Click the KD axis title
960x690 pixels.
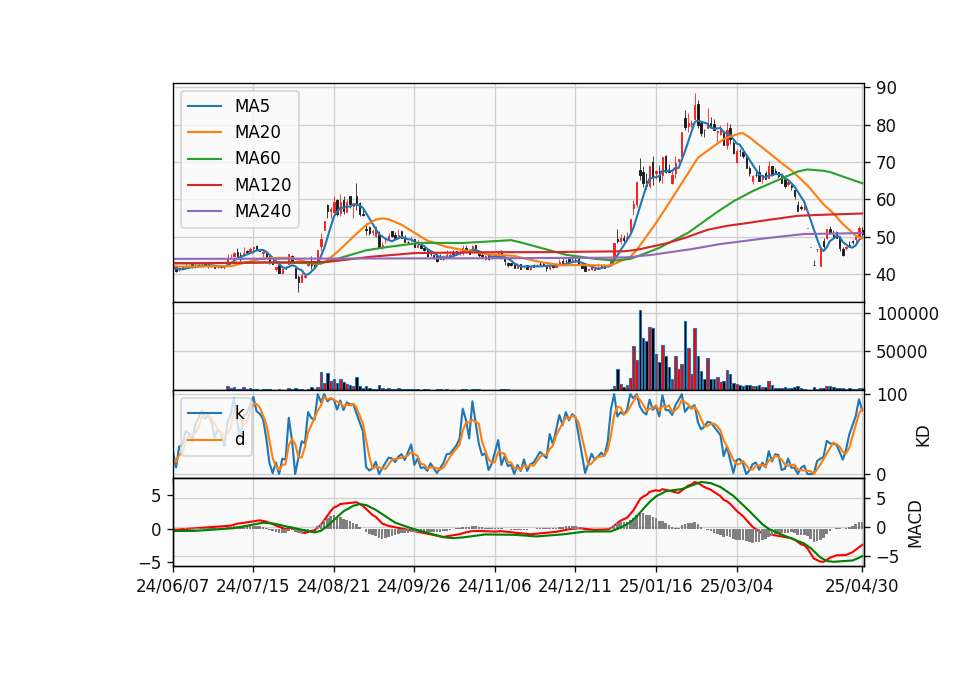click(923, 437)
